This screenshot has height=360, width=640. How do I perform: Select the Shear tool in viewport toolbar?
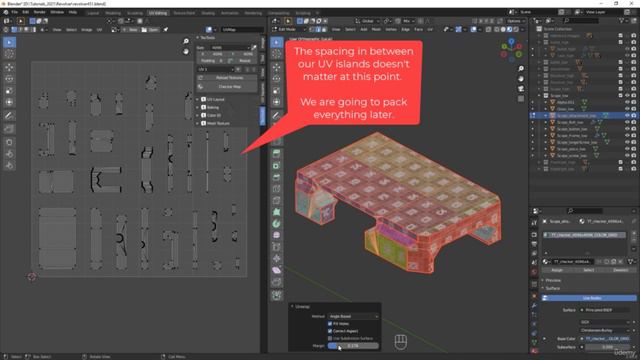[277, 270]
